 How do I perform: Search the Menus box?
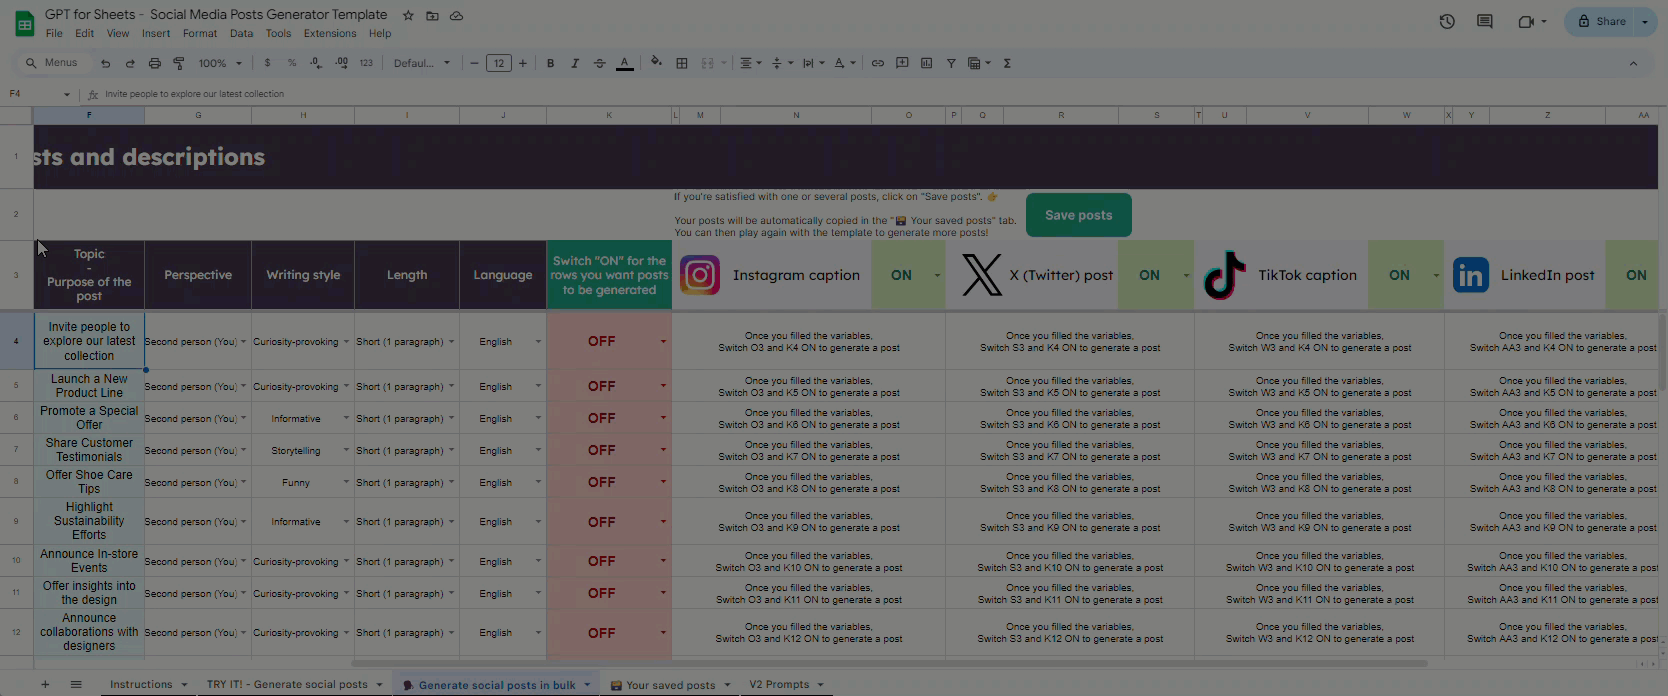point(54,63)
